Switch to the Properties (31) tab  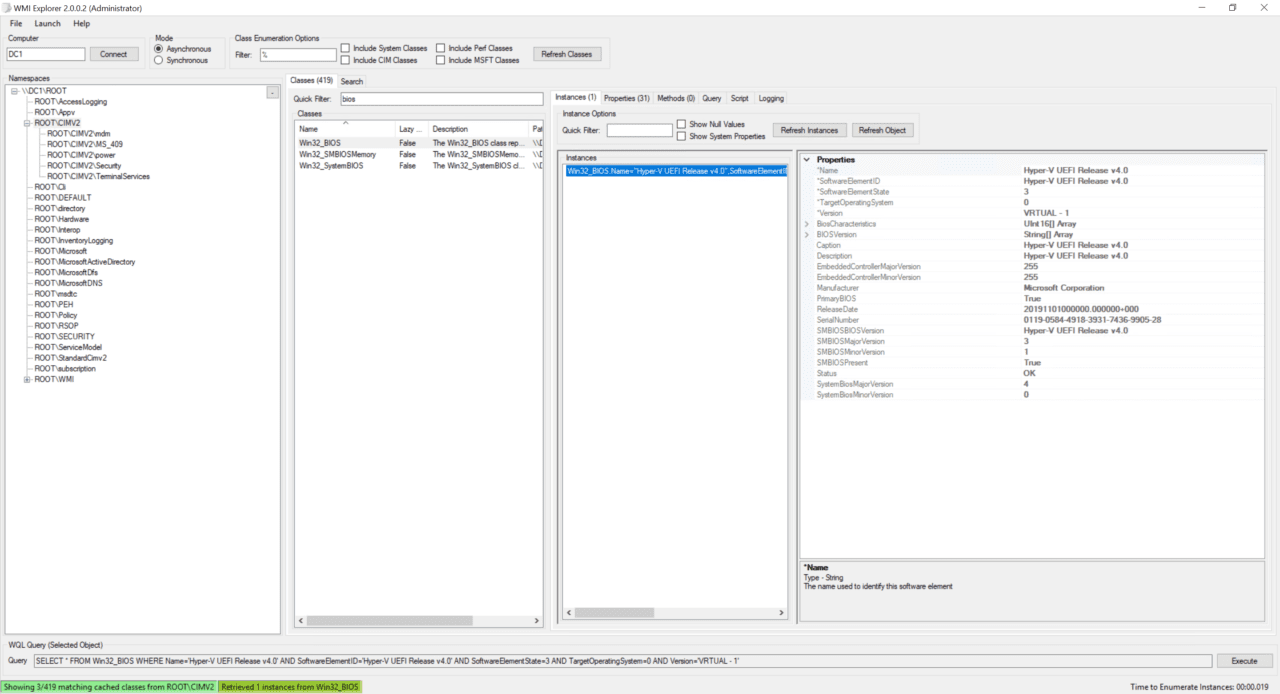(x=626, y=98)
